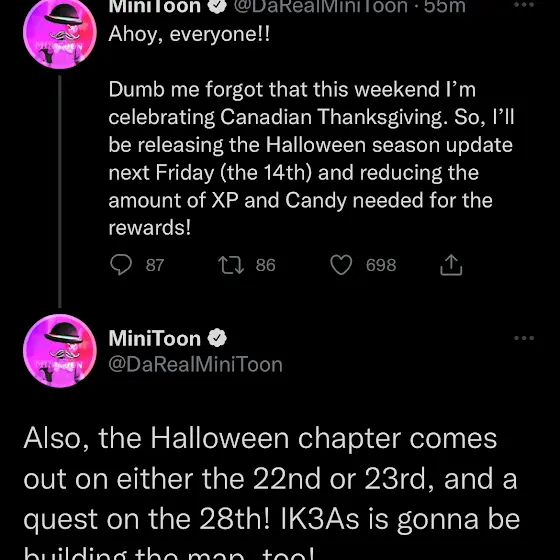Click verified badge in top tweet header
This screenshot has width=560, height=560.
point(218,6)
